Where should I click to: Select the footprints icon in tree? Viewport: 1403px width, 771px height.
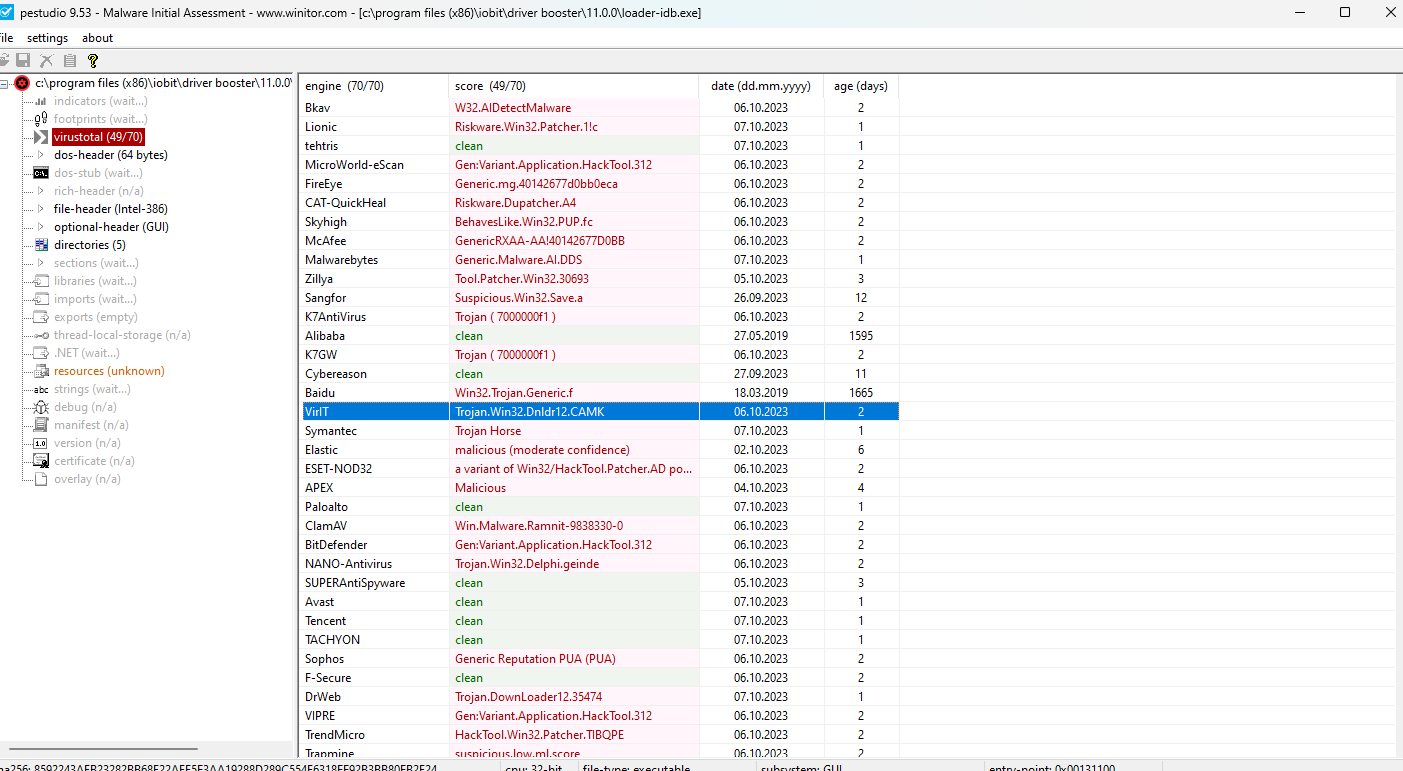(41, 119)
